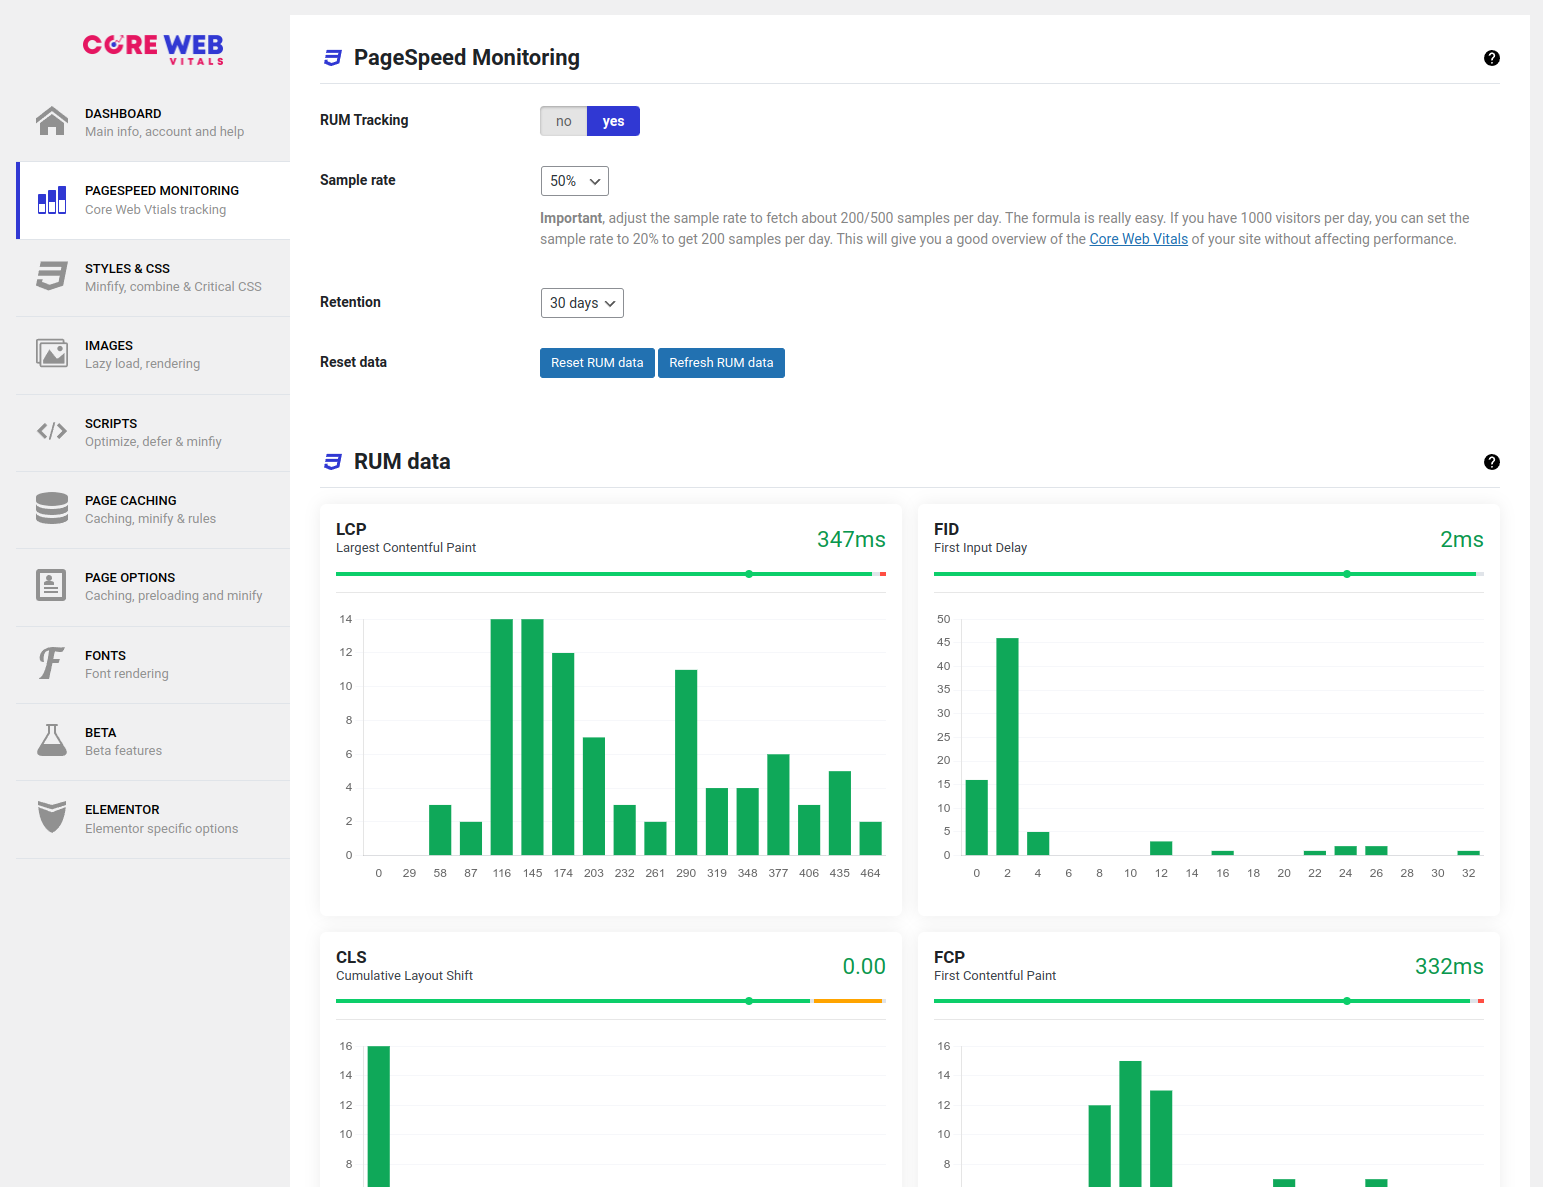The width and height of the screenshot is (1543, 1187).
Task: Click the Largest Contentful Paint label
Action: pos(406,548)
